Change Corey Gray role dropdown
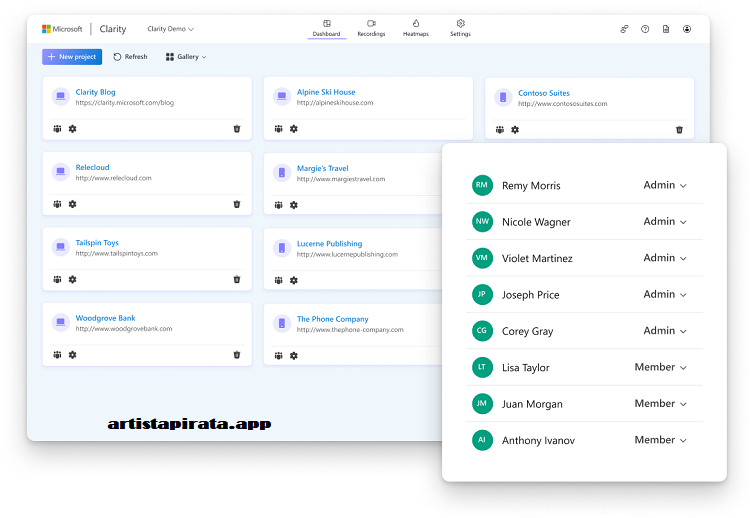 click(x=665, y=331)
